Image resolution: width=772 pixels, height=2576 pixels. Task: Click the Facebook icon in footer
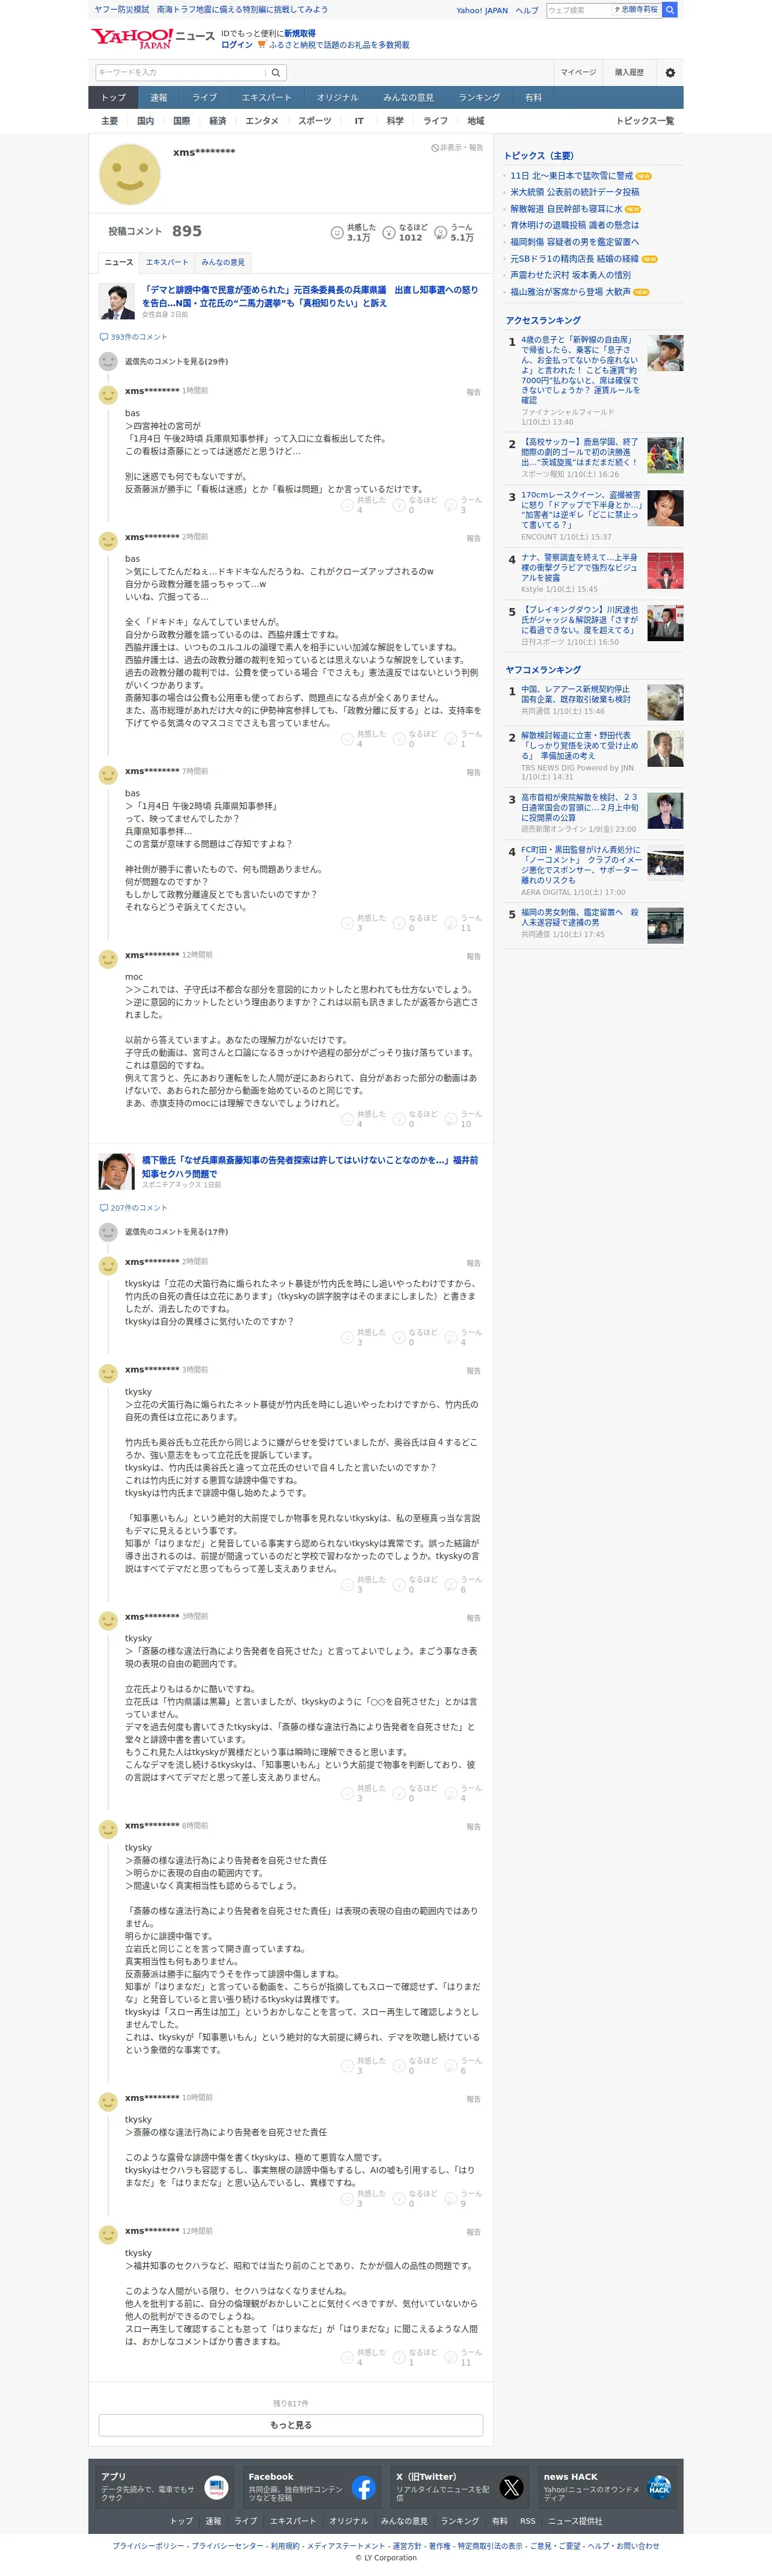pyautogui.click(x=364, y=2488)
